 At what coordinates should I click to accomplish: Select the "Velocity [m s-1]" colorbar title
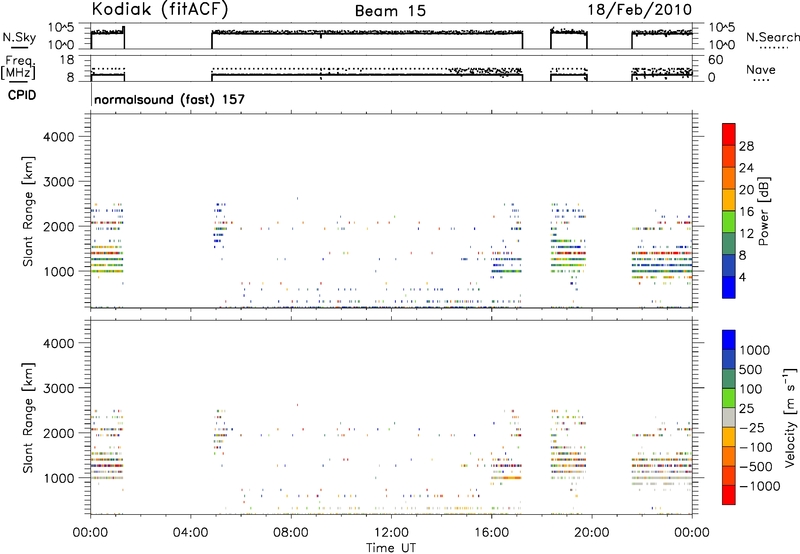(x=790, y=417)
